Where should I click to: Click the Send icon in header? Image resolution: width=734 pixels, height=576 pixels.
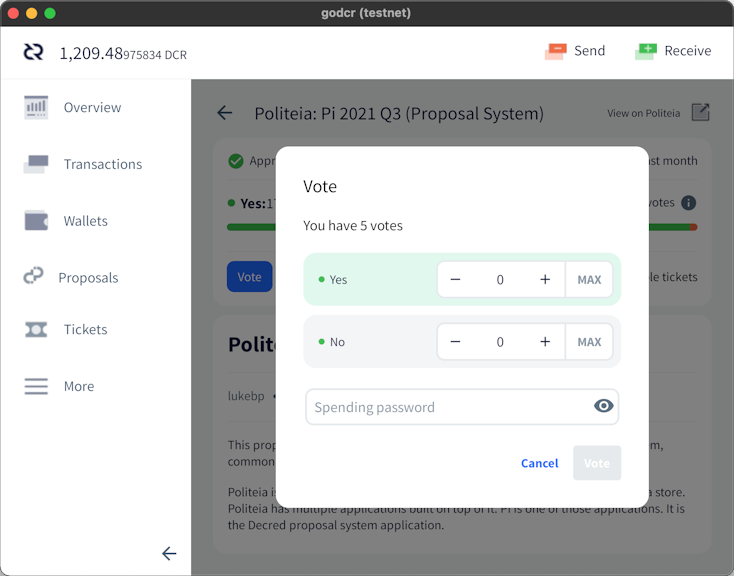point(556,51)
